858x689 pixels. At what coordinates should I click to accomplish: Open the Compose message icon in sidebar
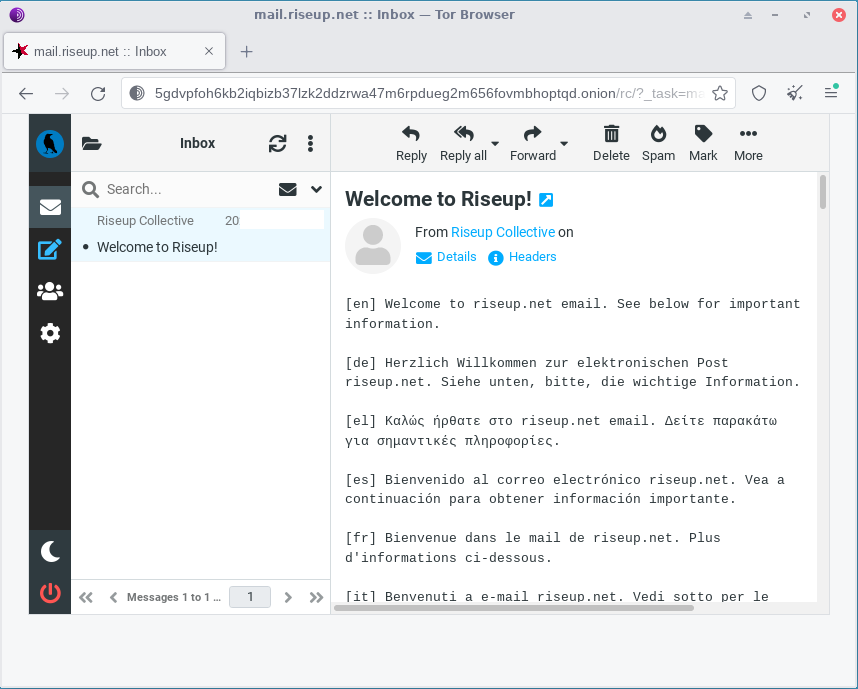50,249
